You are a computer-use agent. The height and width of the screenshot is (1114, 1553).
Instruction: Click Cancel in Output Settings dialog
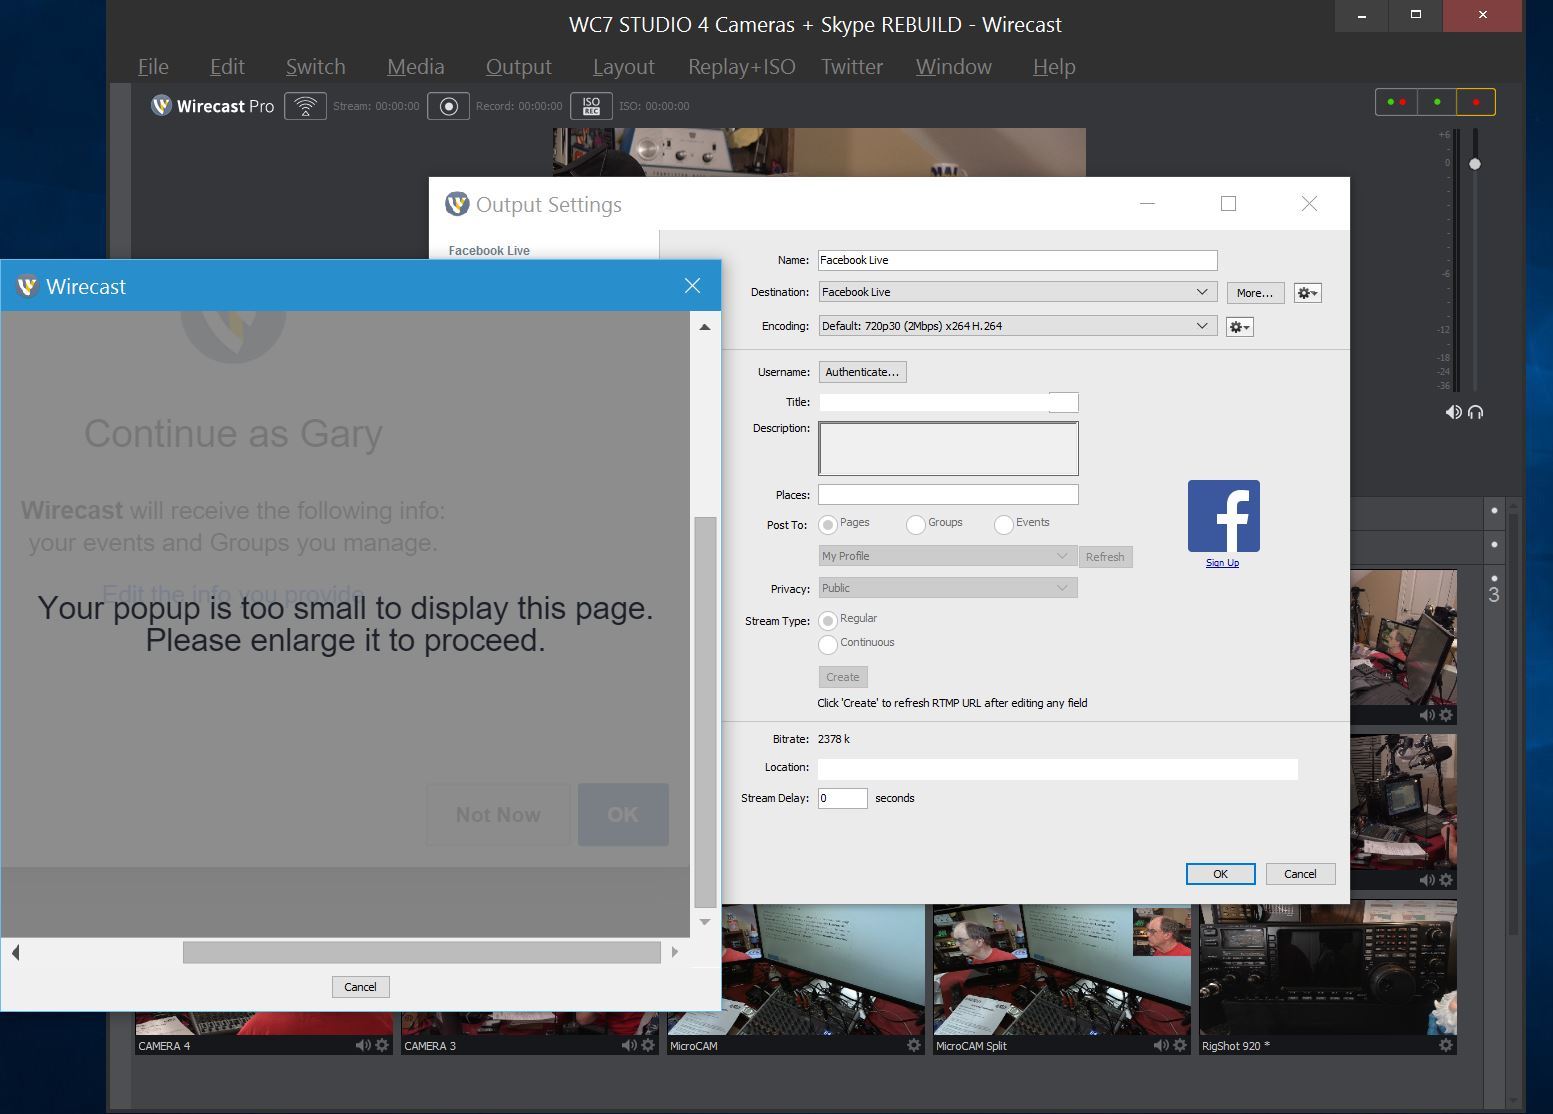point(1300,874)
